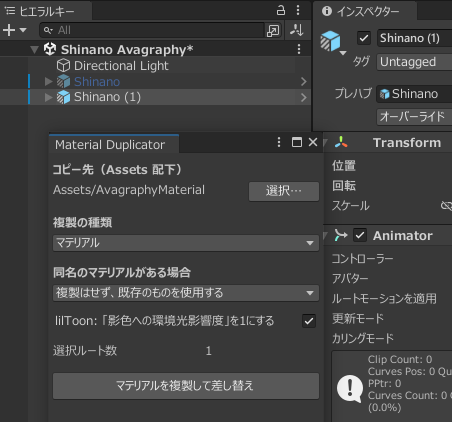
Task: Click the 選択ルート数 value 1
Action: pyautogui.click(x=209, y=351)
